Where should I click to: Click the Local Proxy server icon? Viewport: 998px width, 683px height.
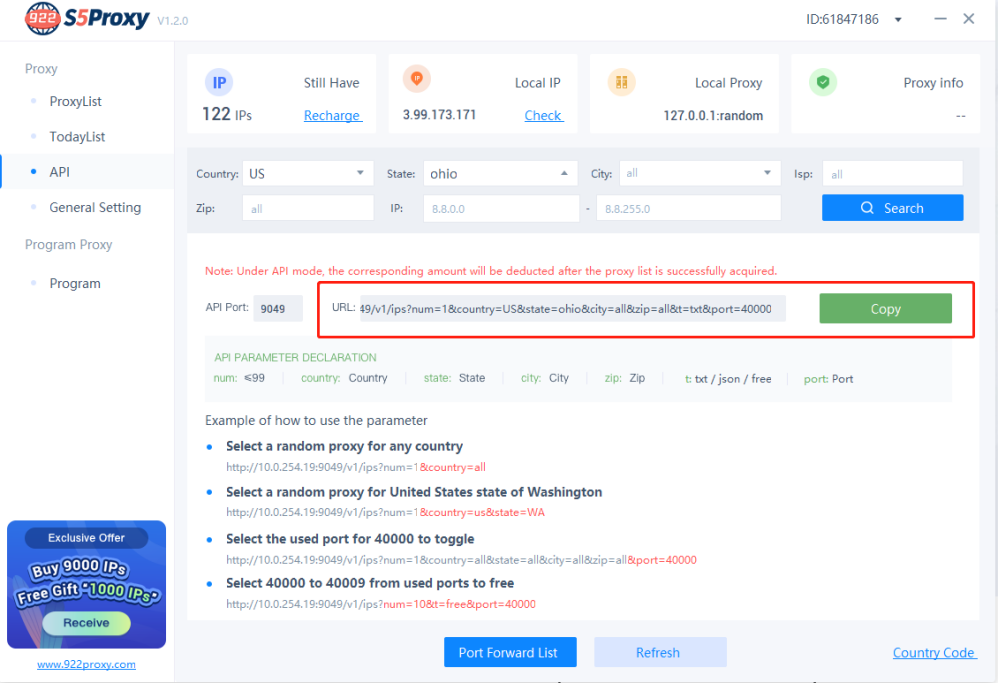point(621,82)
